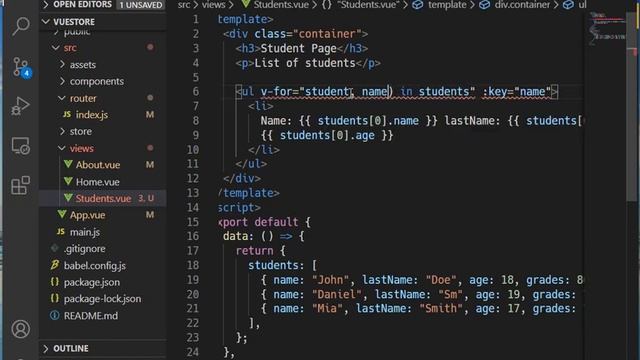Open Source Control view with 4 badge
The width and height of the screenshot is (640, 360).
click(21, 67)
